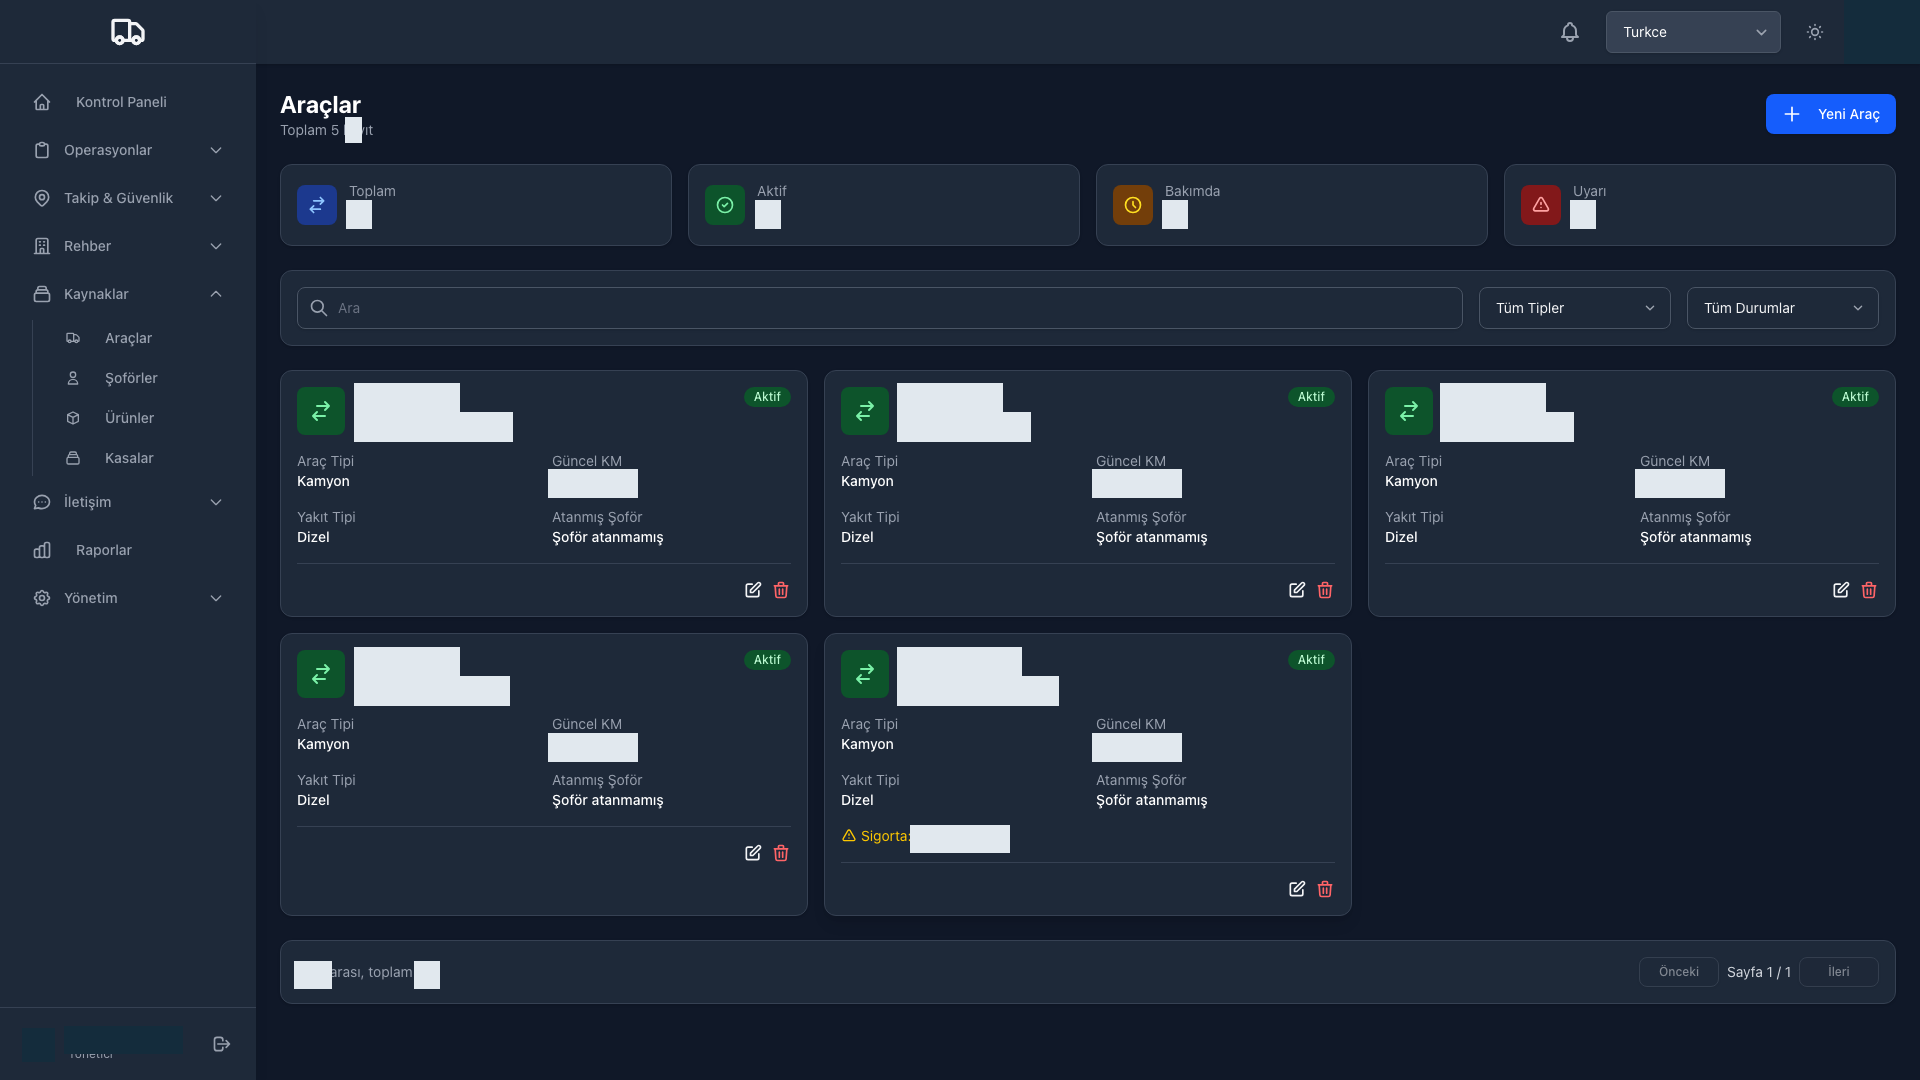Open the Turkce language dropdown
This screenshot has width=1920, height=1080.
[x=1693, y=32]
